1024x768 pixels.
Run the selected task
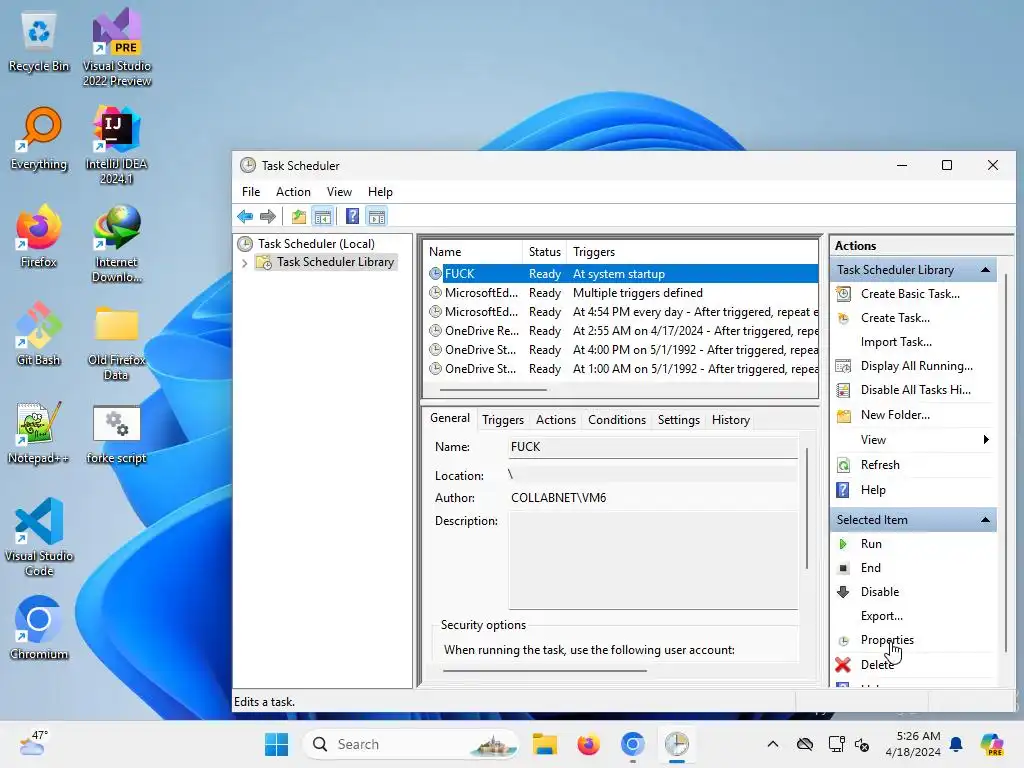tap(871, 544)
